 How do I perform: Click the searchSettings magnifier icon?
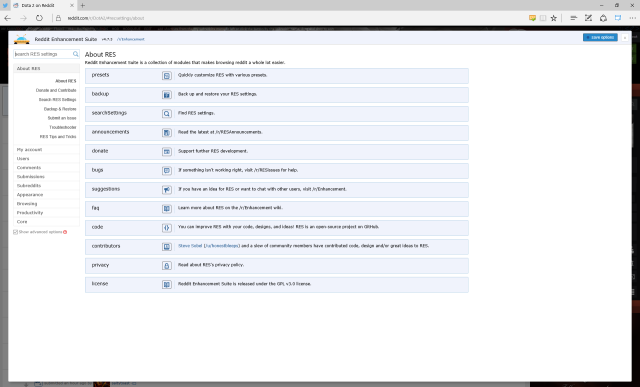point(167,113)
